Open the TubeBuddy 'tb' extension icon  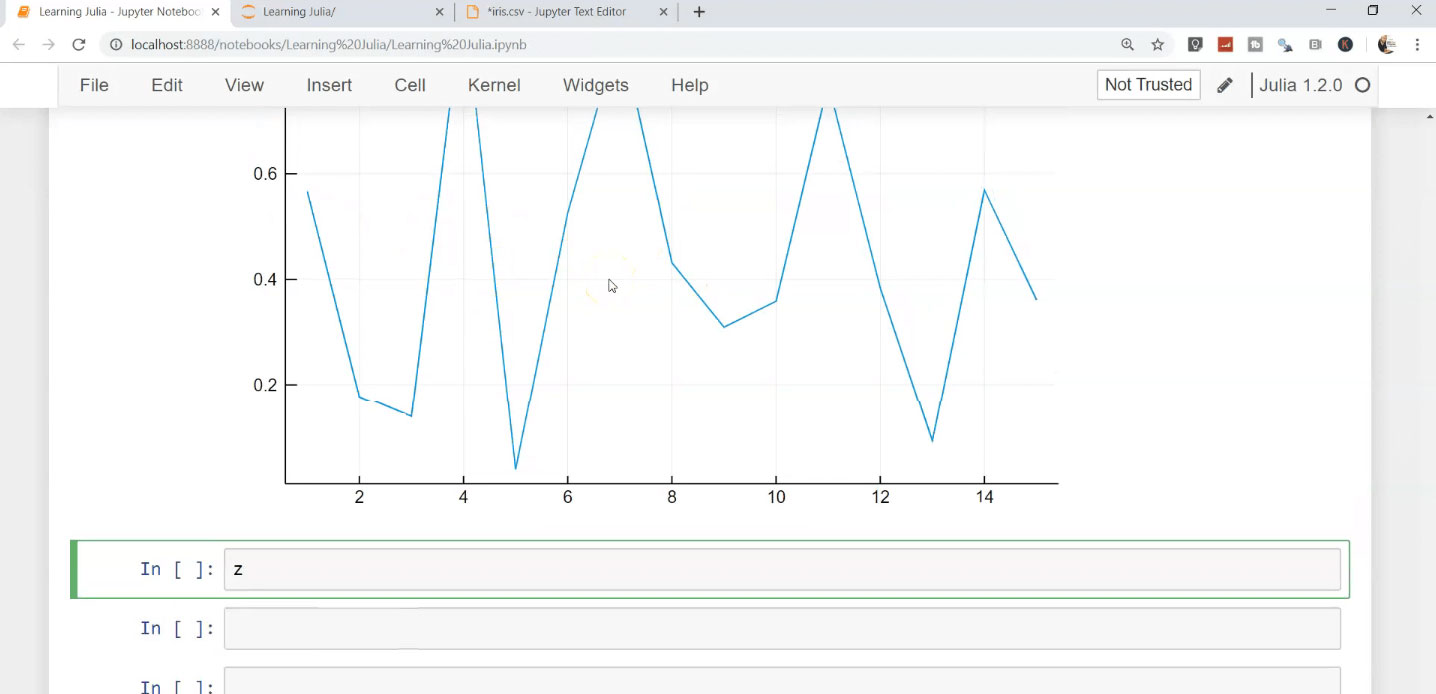[1255, 45]
